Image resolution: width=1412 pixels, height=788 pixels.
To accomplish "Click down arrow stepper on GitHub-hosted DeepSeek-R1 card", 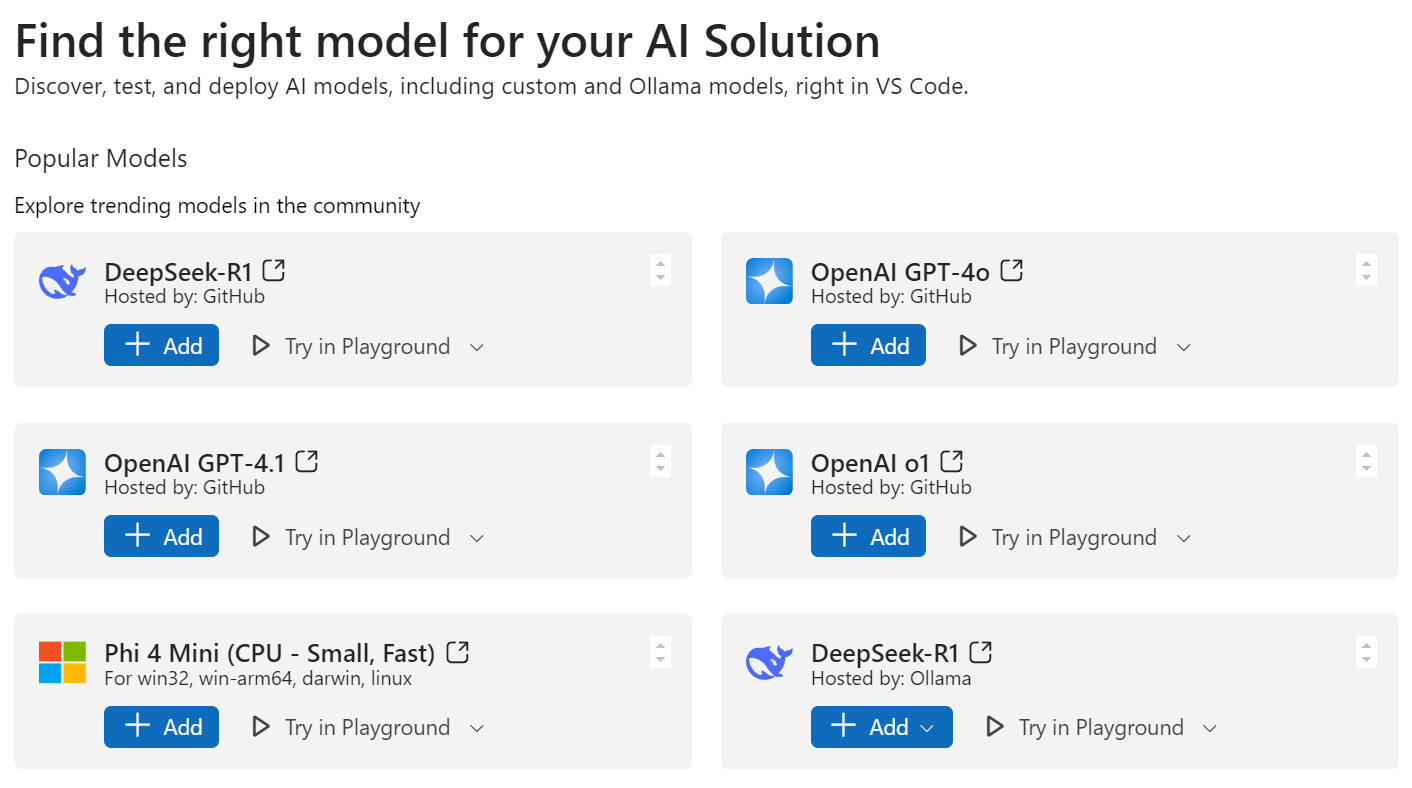I will 660,278.
